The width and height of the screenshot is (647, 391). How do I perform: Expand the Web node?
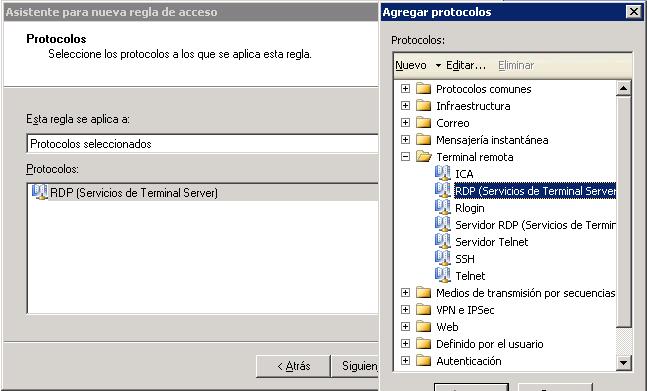tap(406, 327)
